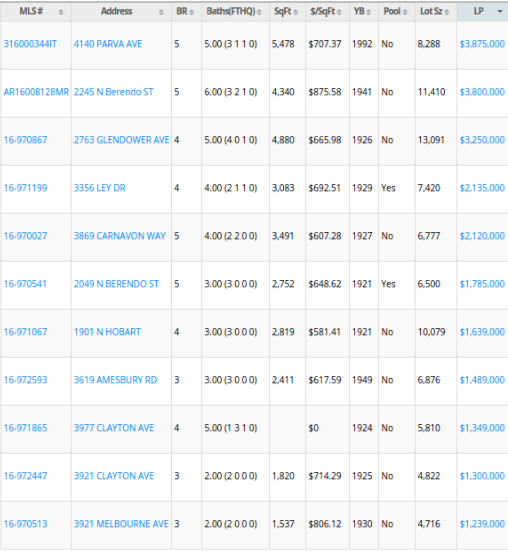This screenshot has height=552, width=508.
Task: Select baths value 6.00 (3 2 1 0)
Action: 231,92
